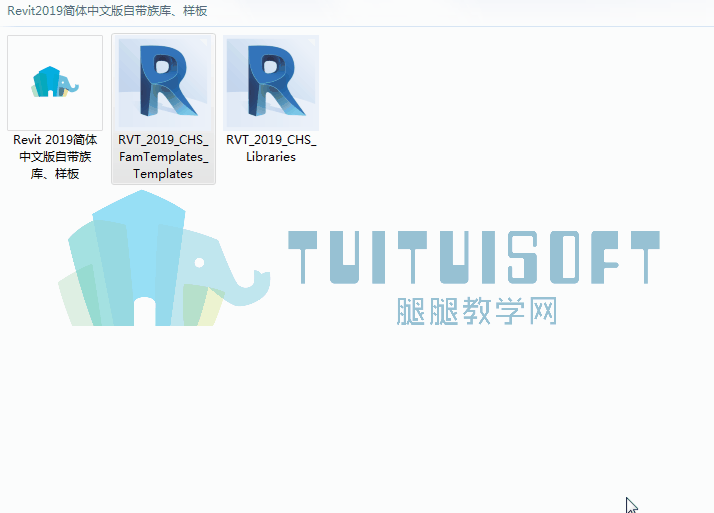This screenshot has width=714, height=513.
Task: Click the small elephant inside the first thumbnail
Action: tap(55, 82)
